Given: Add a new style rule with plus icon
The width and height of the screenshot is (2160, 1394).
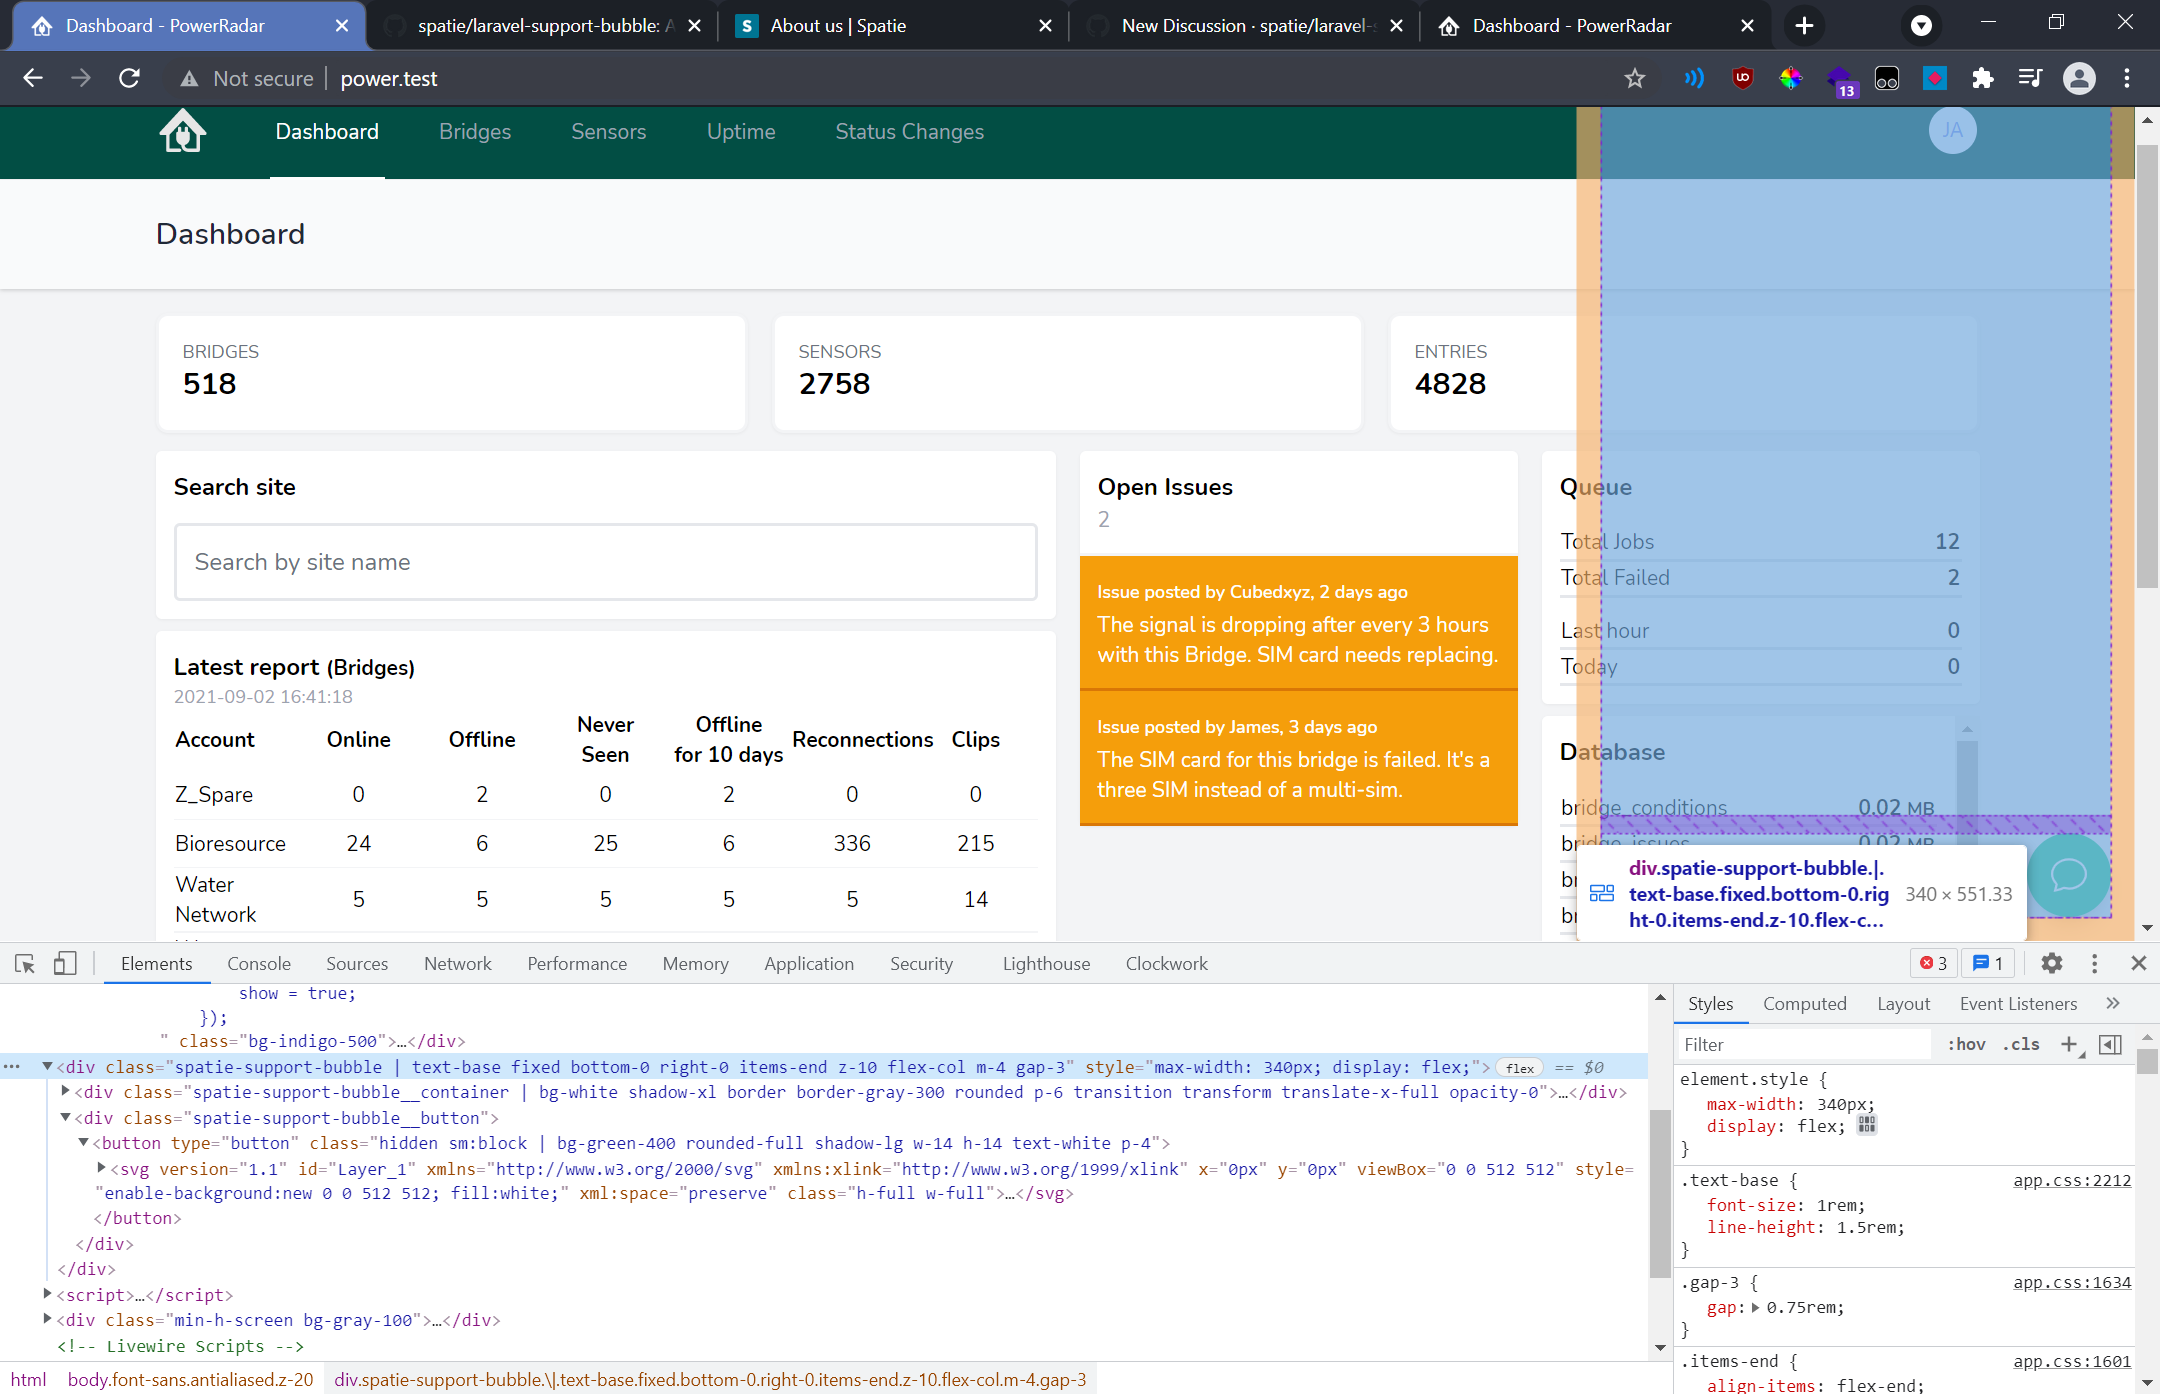Looking at the screenshot, I should [x=2070, y=1044].
